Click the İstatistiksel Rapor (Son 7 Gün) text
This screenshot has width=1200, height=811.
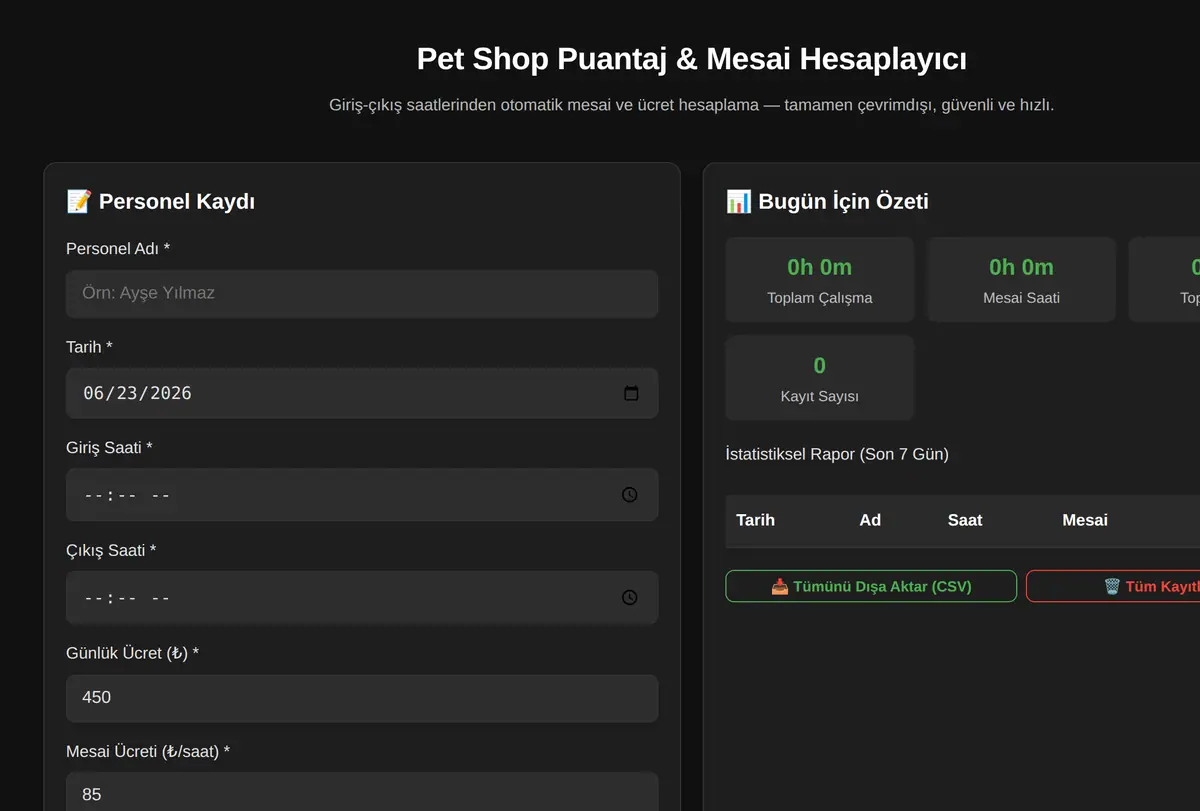837,454
